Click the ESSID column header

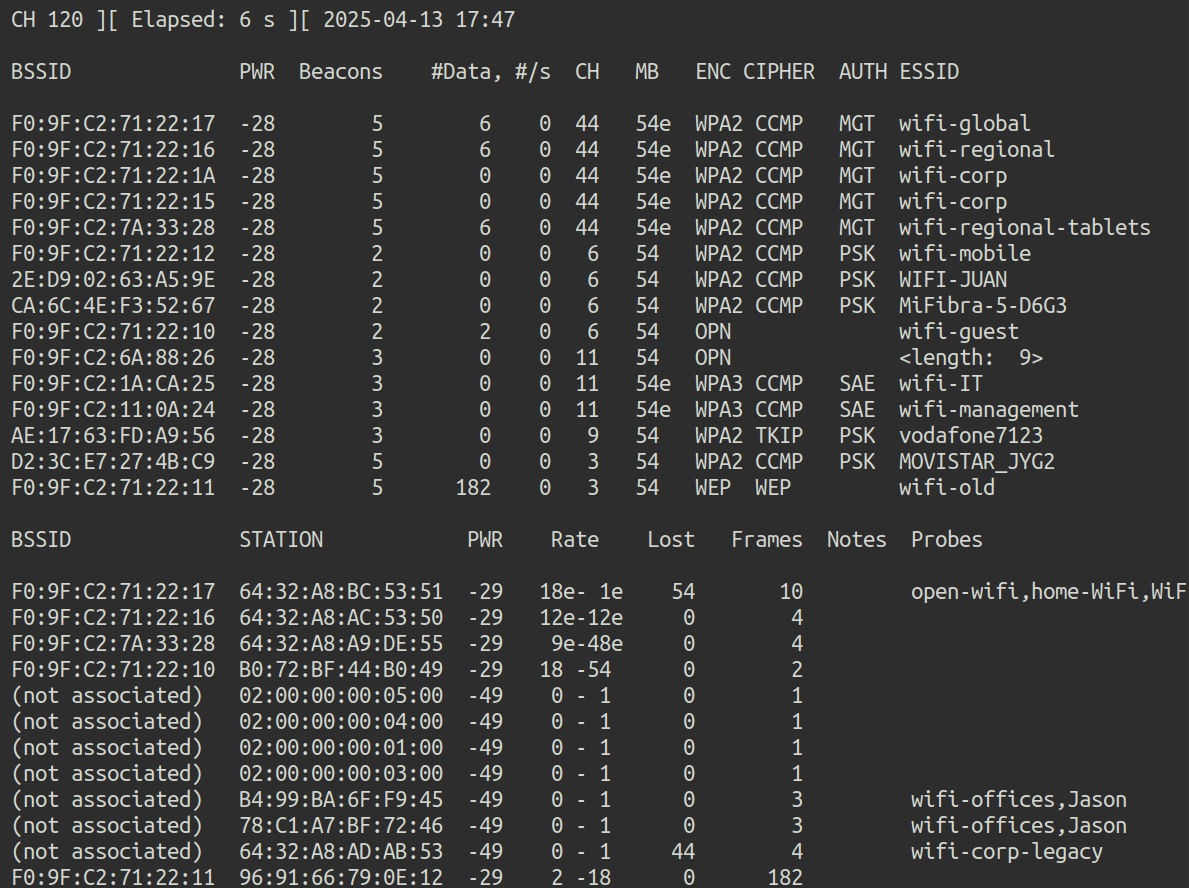928,72
